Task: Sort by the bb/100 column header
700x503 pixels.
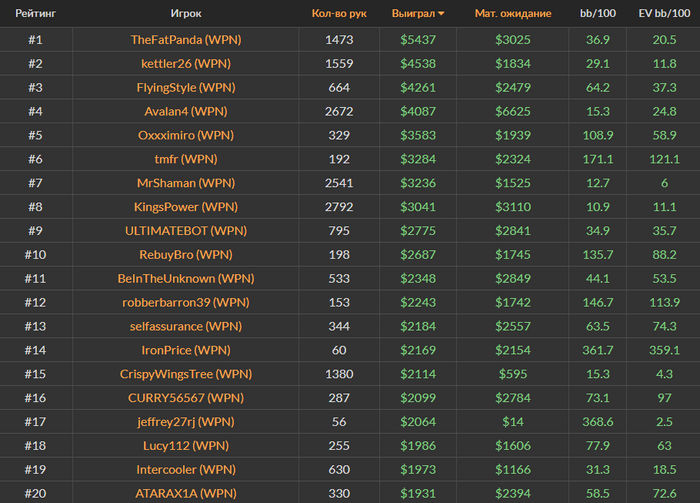Action: 598,14
